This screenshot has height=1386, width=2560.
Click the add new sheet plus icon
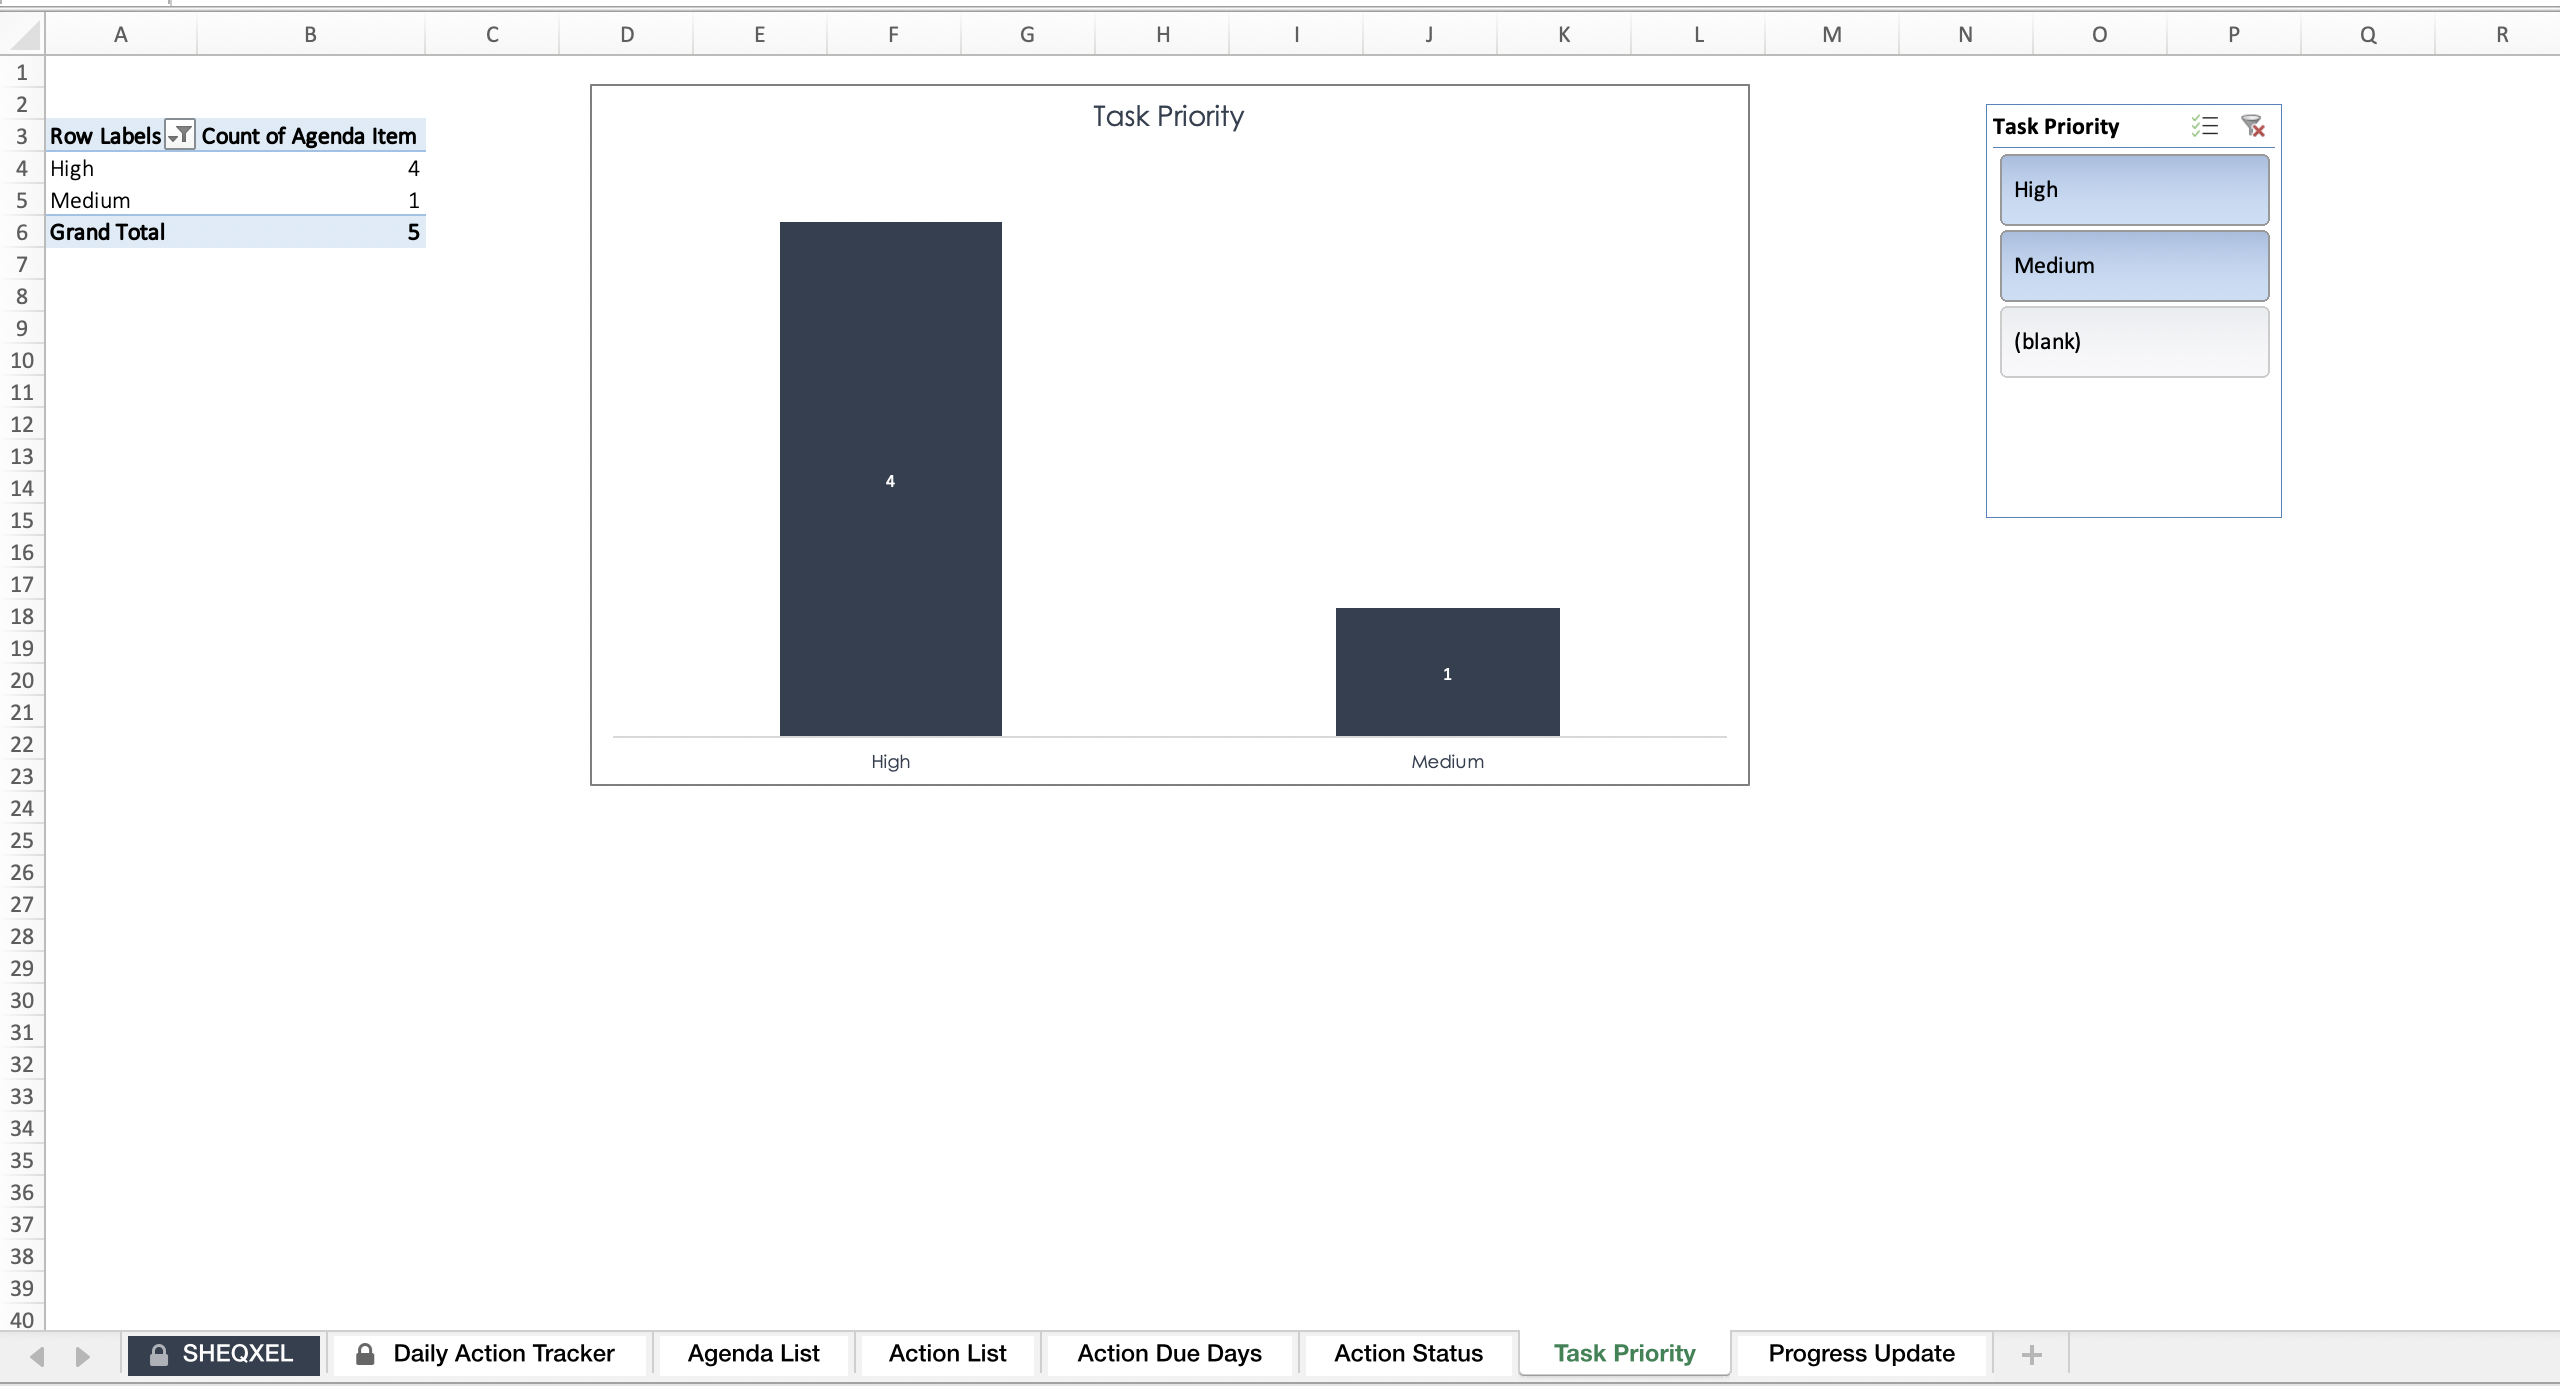click(x=2031, y=1354)
